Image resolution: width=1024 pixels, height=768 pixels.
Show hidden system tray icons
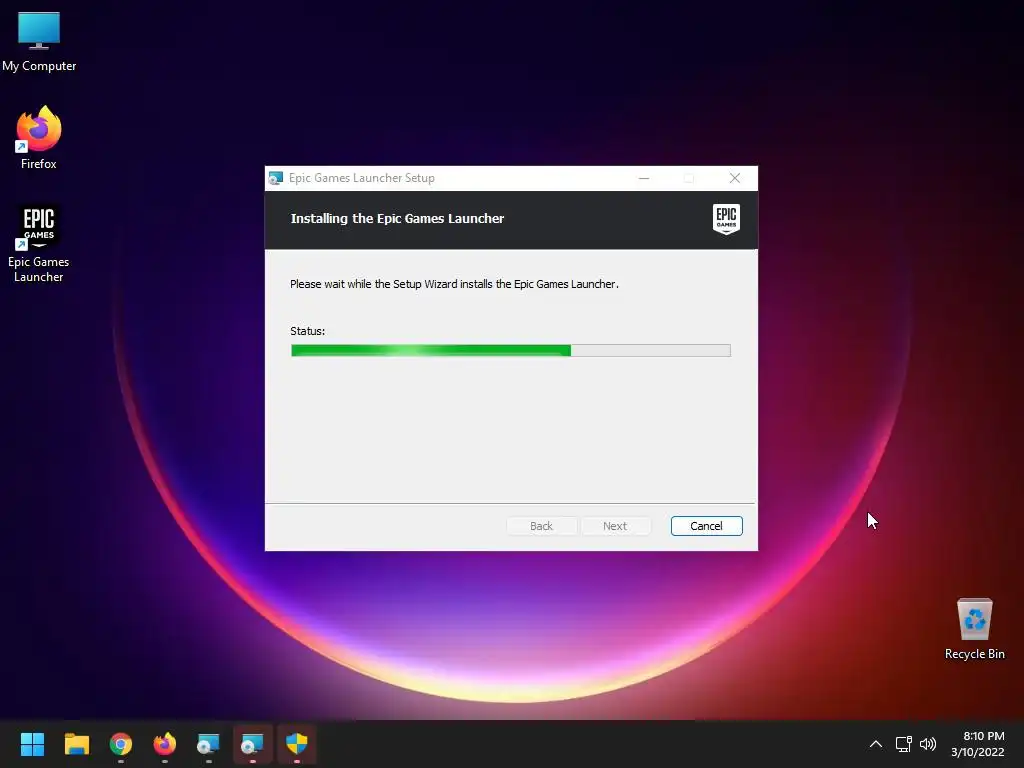tap(876, 744)
